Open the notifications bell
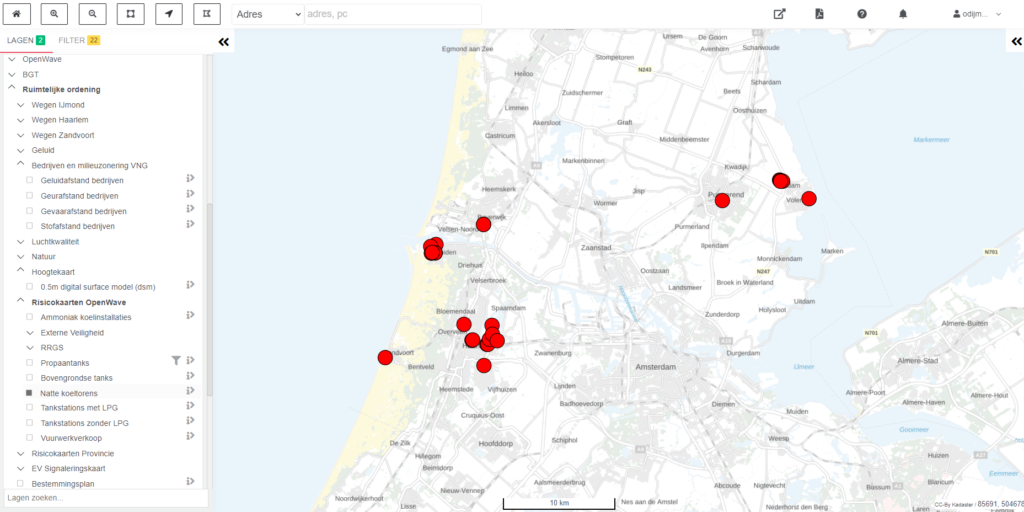Image resolution: width=1024 pixels, height=512 pixels. pos(903,14)
